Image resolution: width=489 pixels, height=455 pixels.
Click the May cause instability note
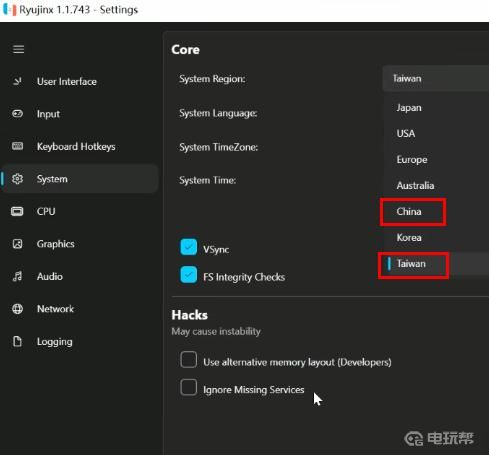tap(216, 331)
